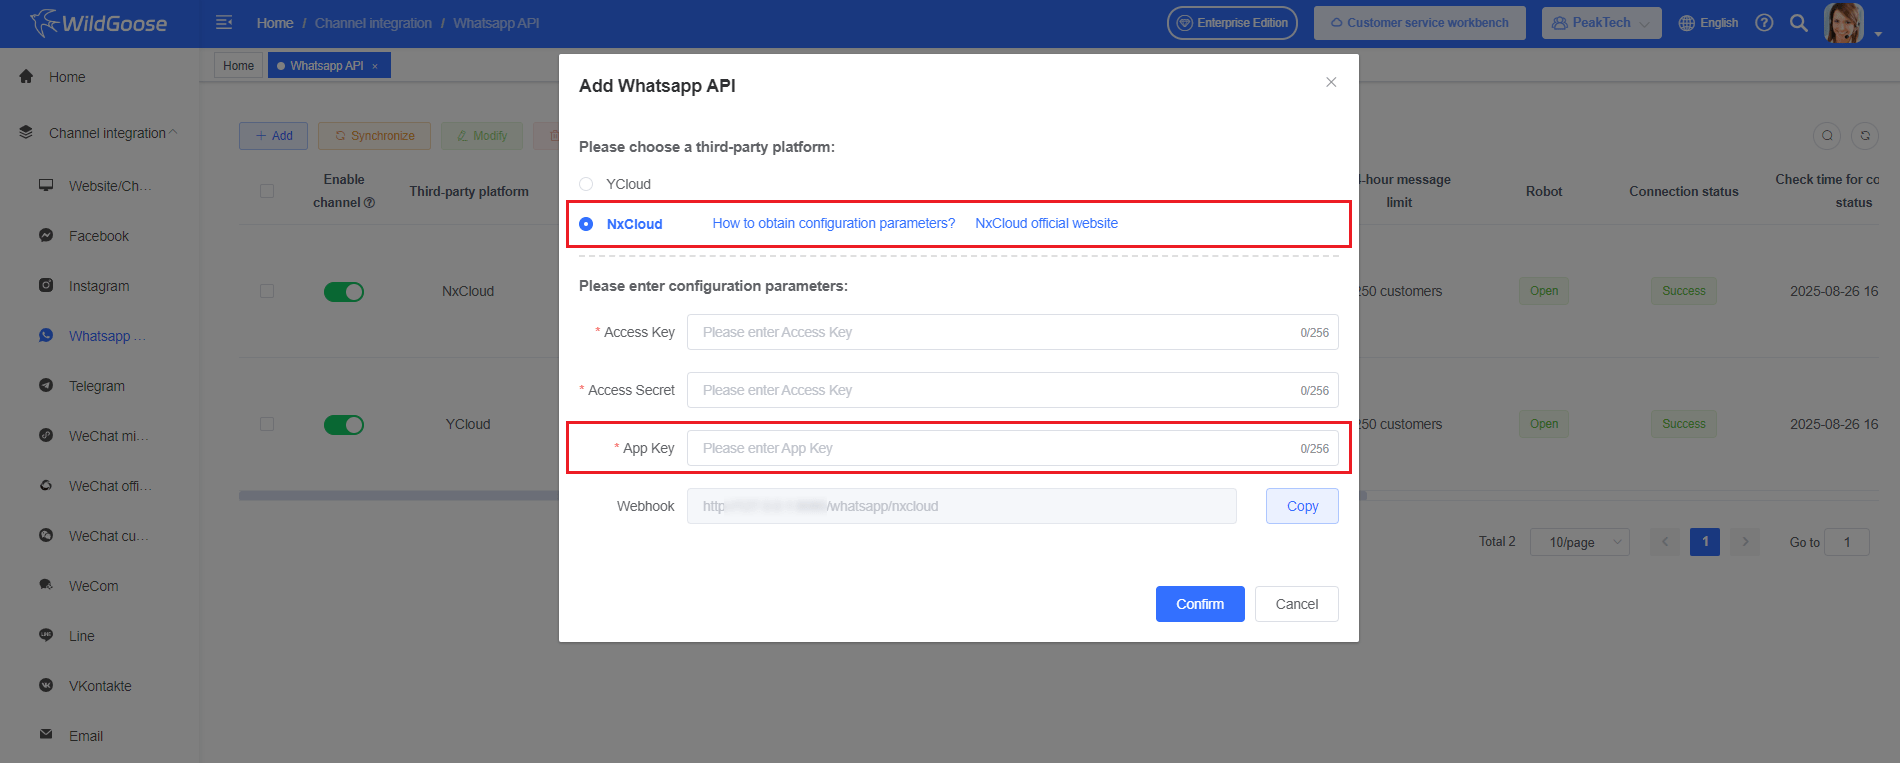Click the Confirm button
1900x763 pixels.
pos(1200,604)
